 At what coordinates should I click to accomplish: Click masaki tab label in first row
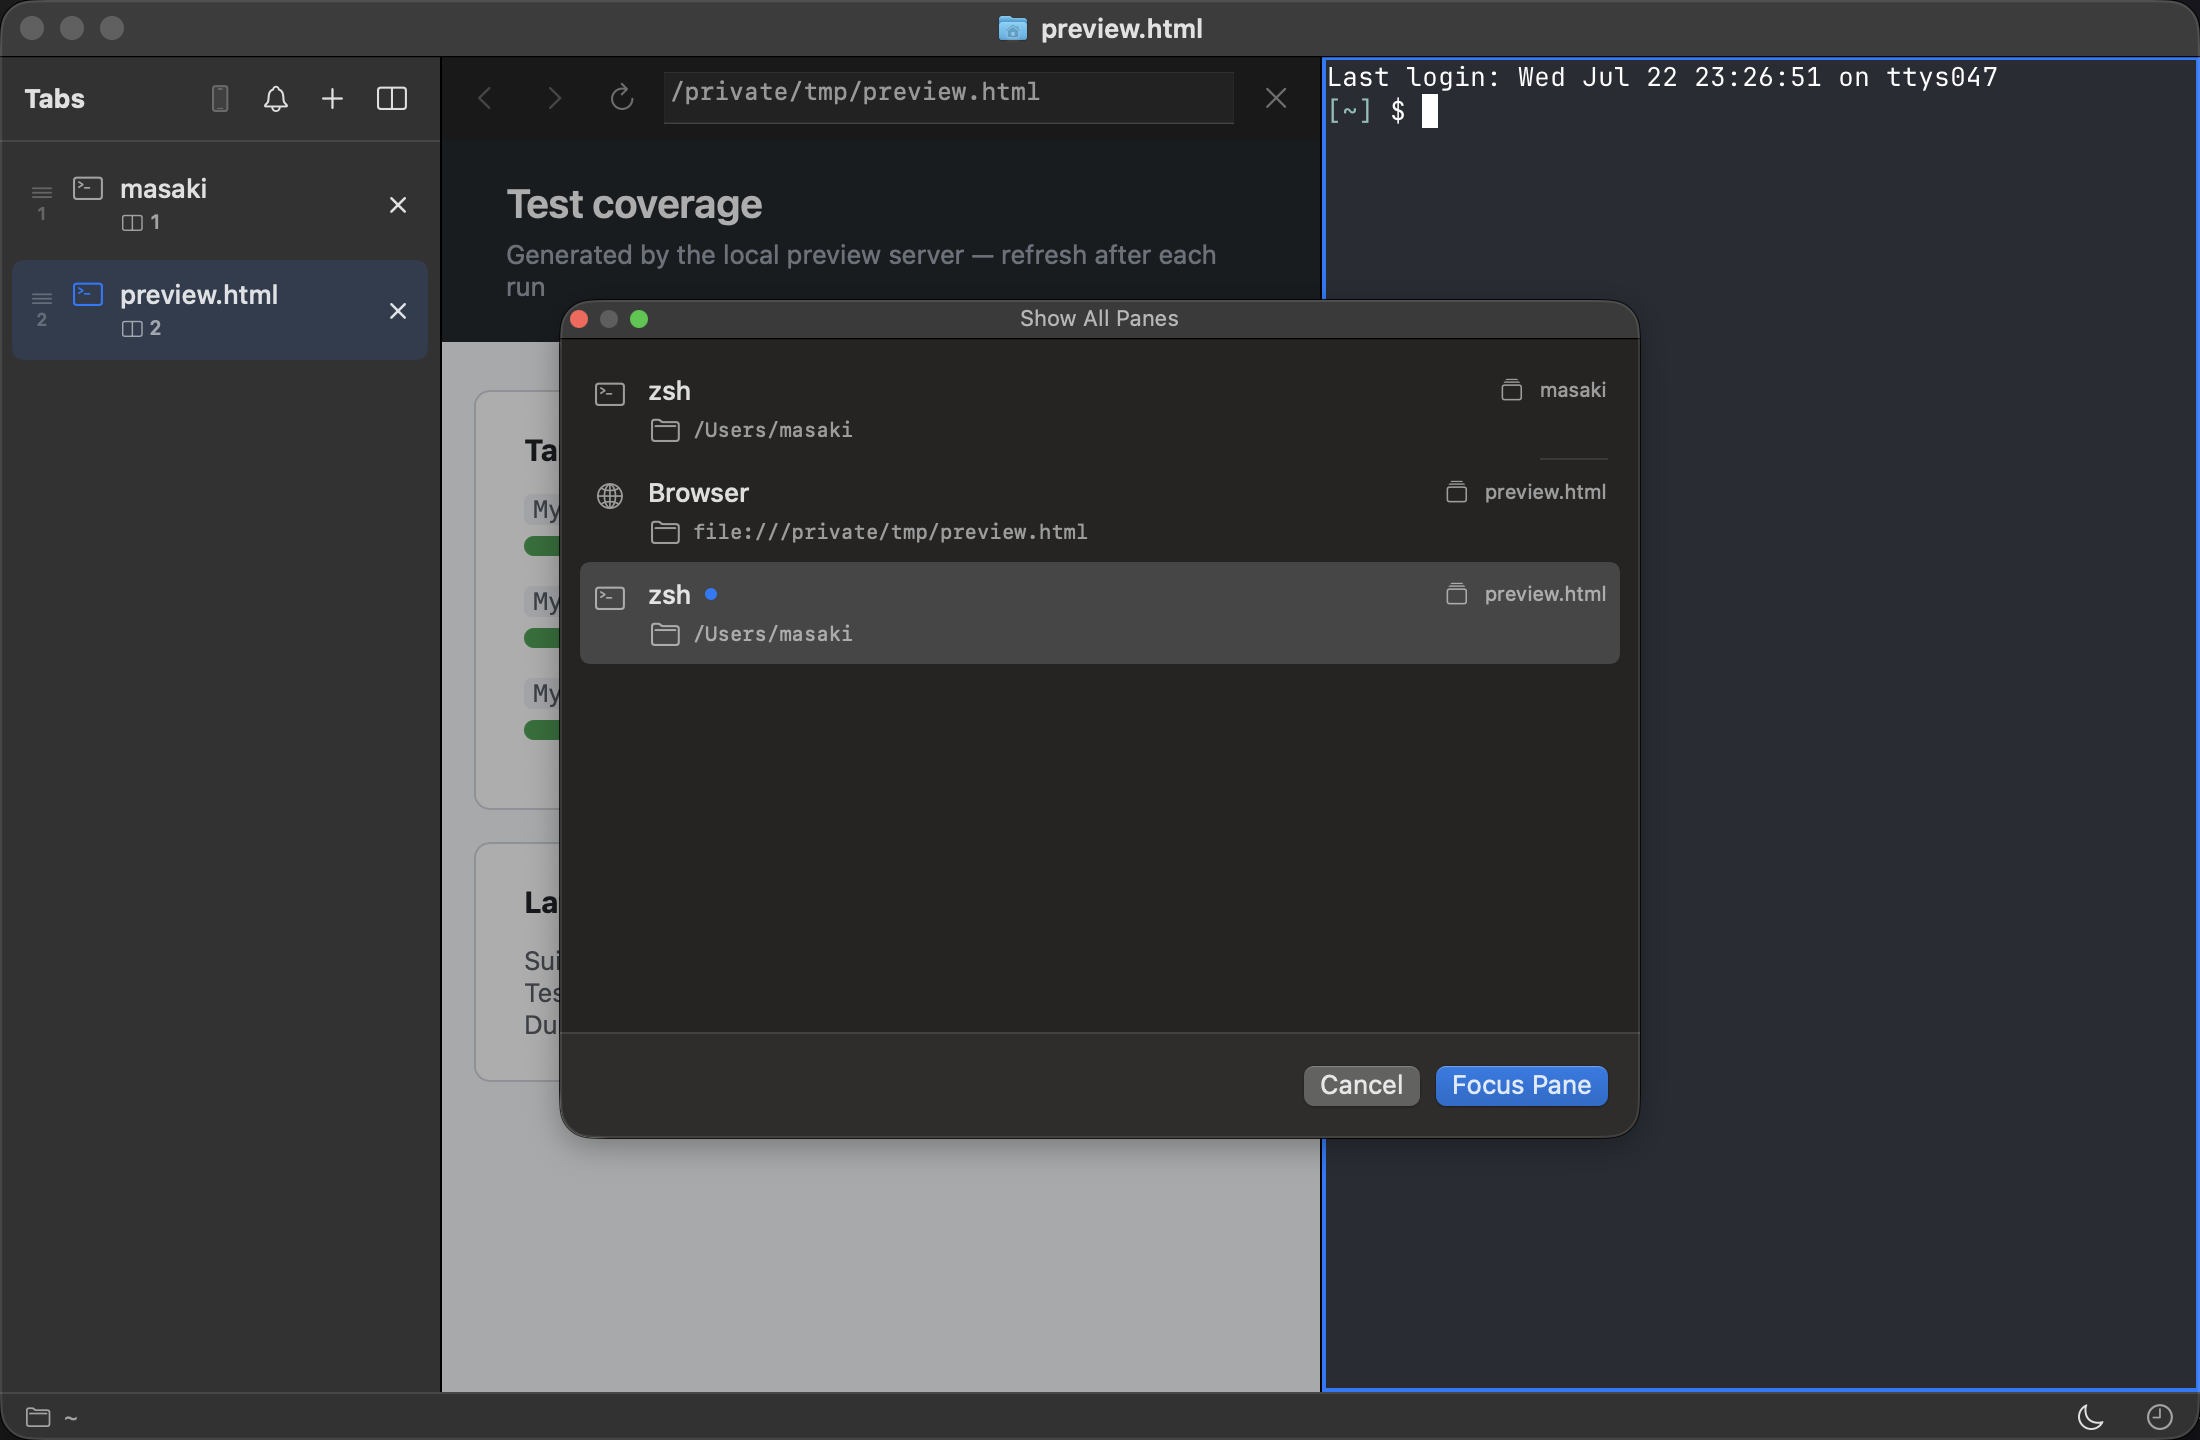tap(1572, 390)
